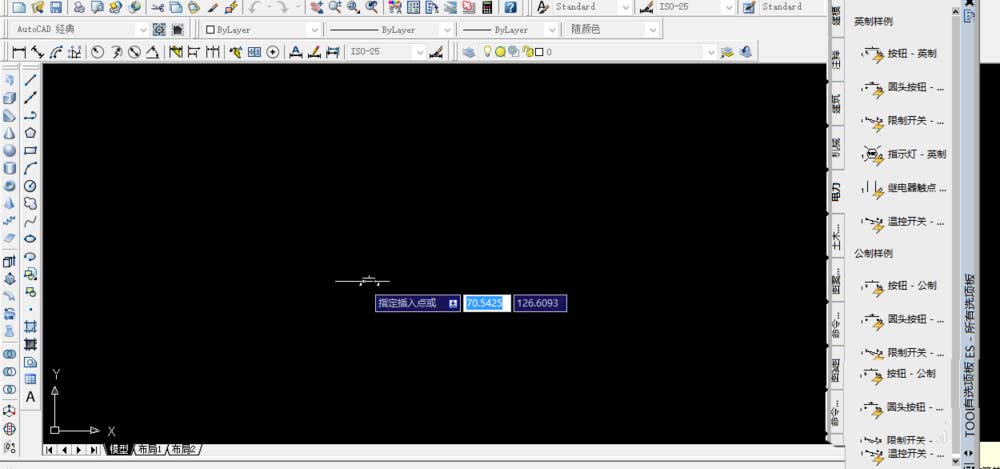Select the Linear dimension tool
Screen dimensions: 1000x469
[x=20, y=52]
